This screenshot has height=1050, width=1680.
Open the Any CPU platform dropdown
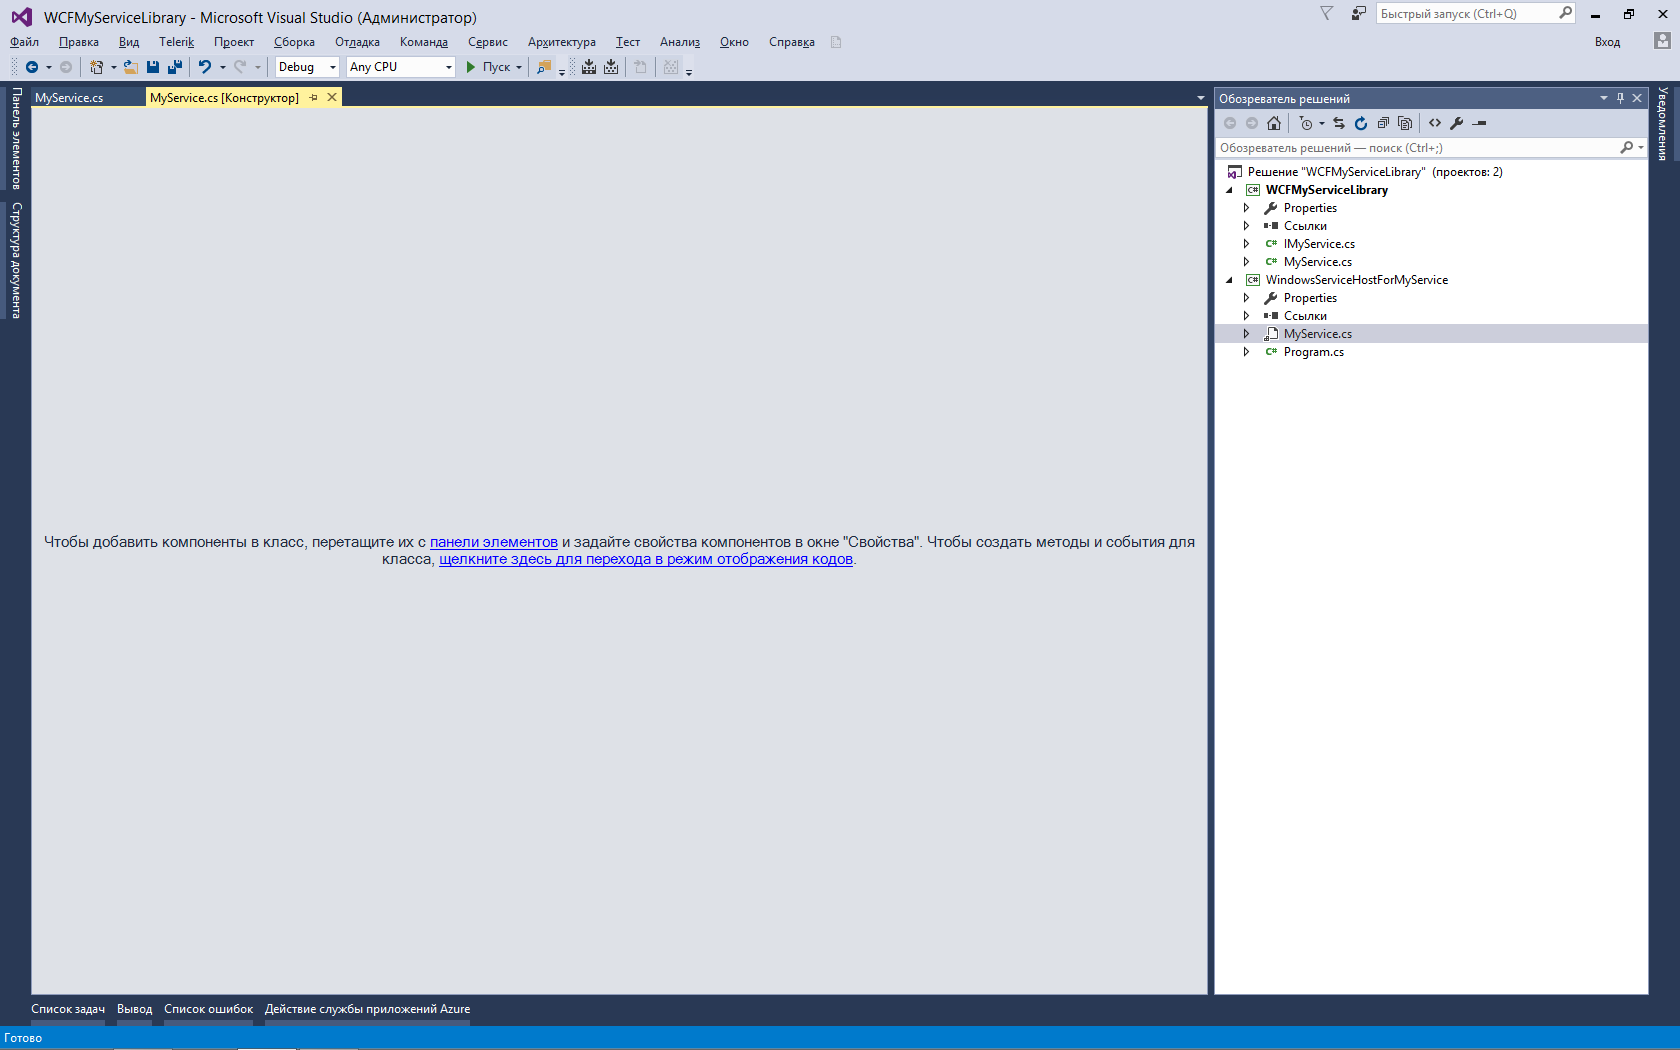[400, 67]
